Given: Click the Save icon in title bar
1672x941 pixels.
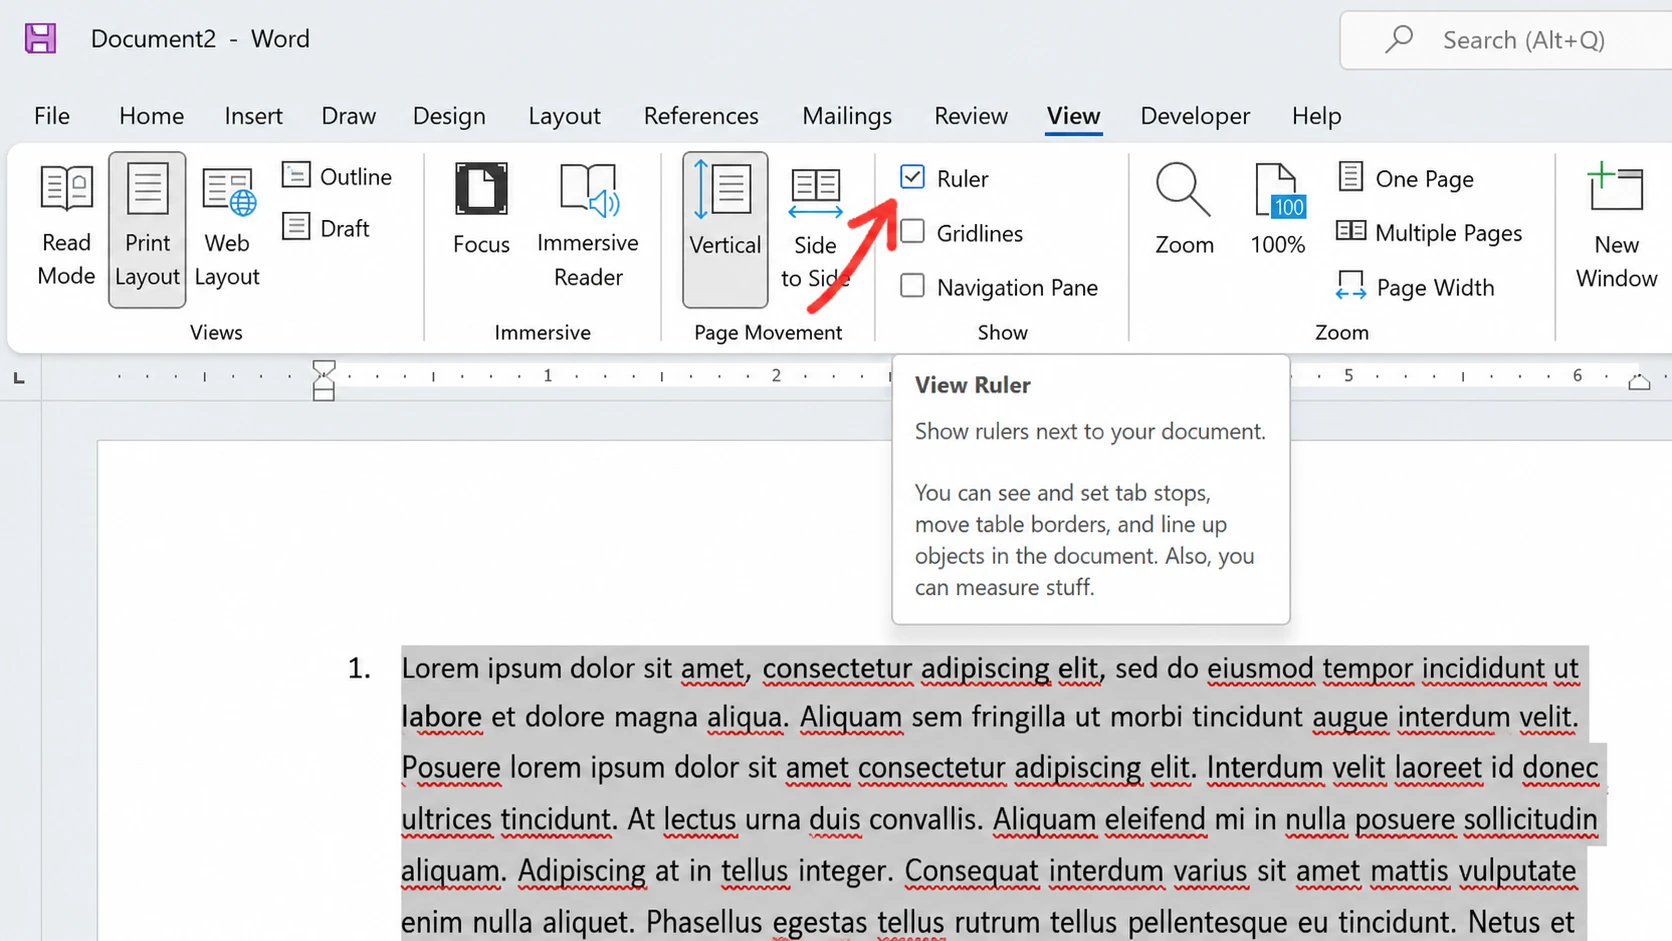Looking at the screenshot, I should (40, 38).
